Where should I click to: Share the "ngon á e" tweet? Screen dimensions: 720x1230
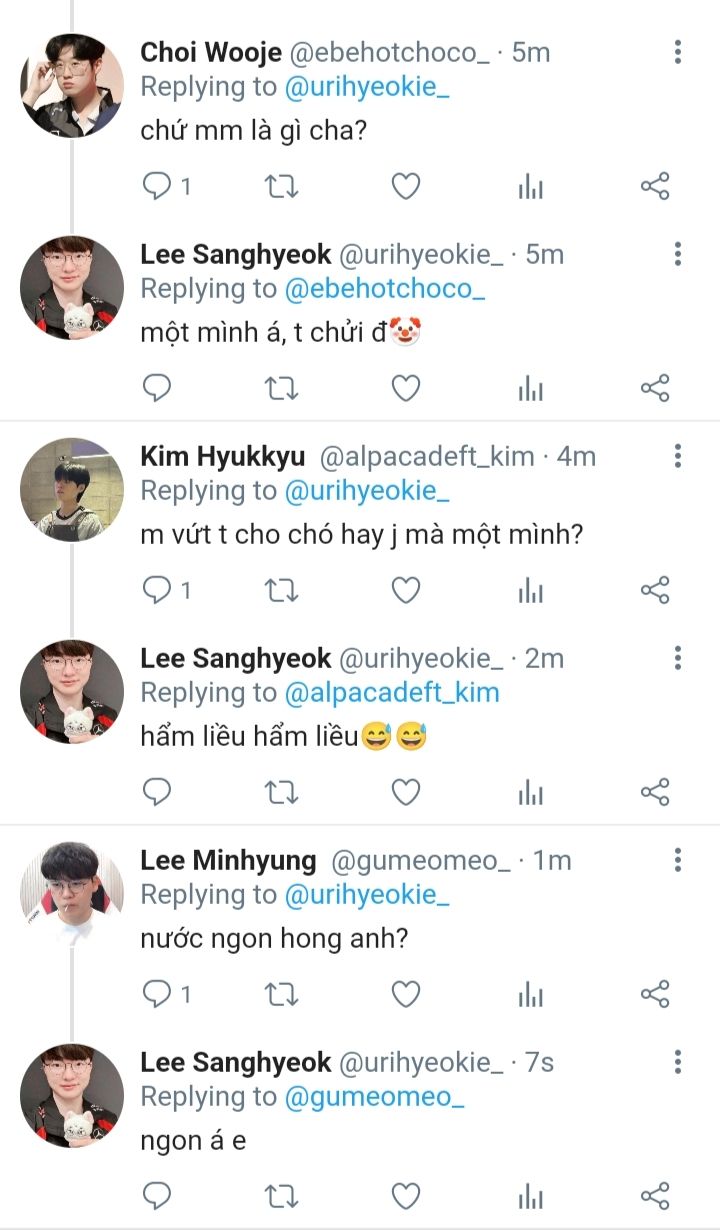click(x=654, y=1196)
